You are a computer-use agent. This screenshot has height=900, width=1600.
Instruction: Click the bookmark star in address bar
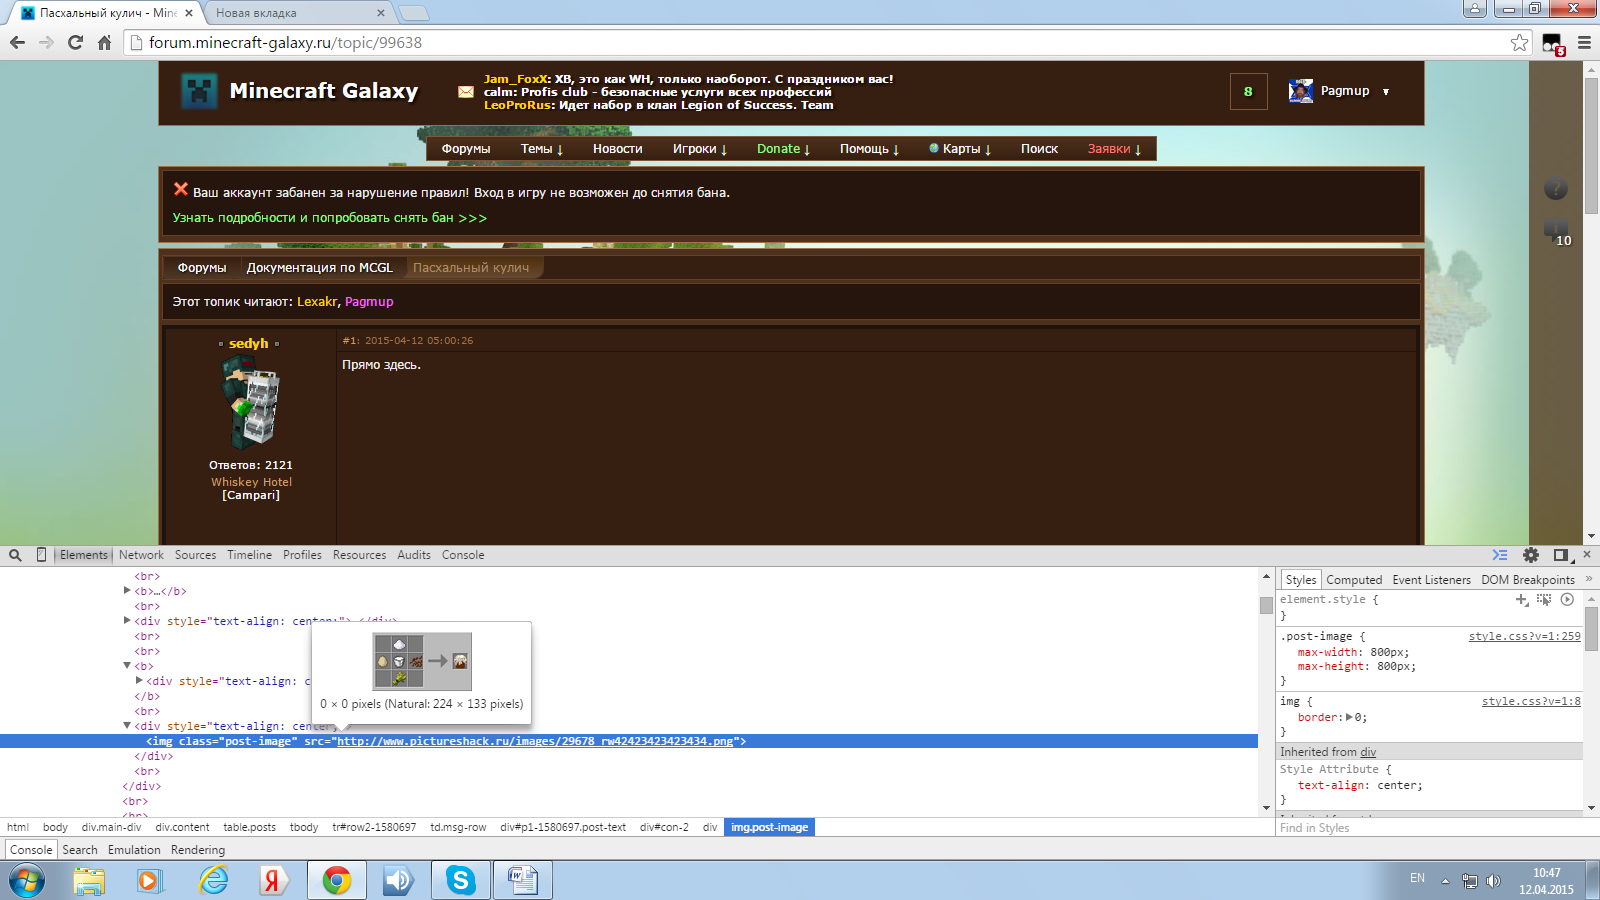(x=1519, y=43)
